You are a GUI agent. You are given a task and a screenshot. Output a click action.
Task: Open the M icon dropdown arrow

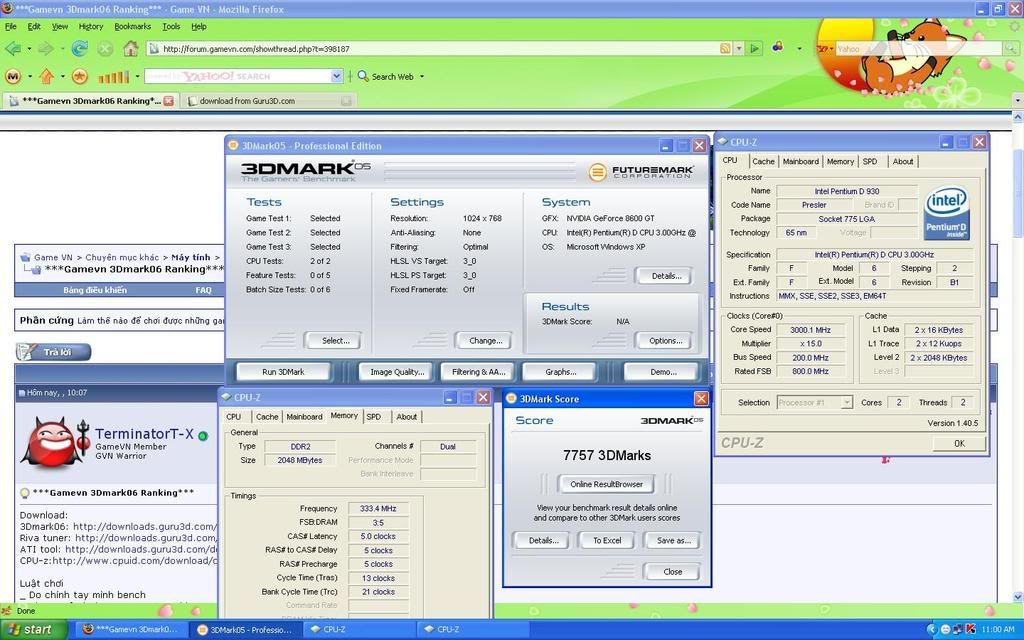tap(30, 77)
